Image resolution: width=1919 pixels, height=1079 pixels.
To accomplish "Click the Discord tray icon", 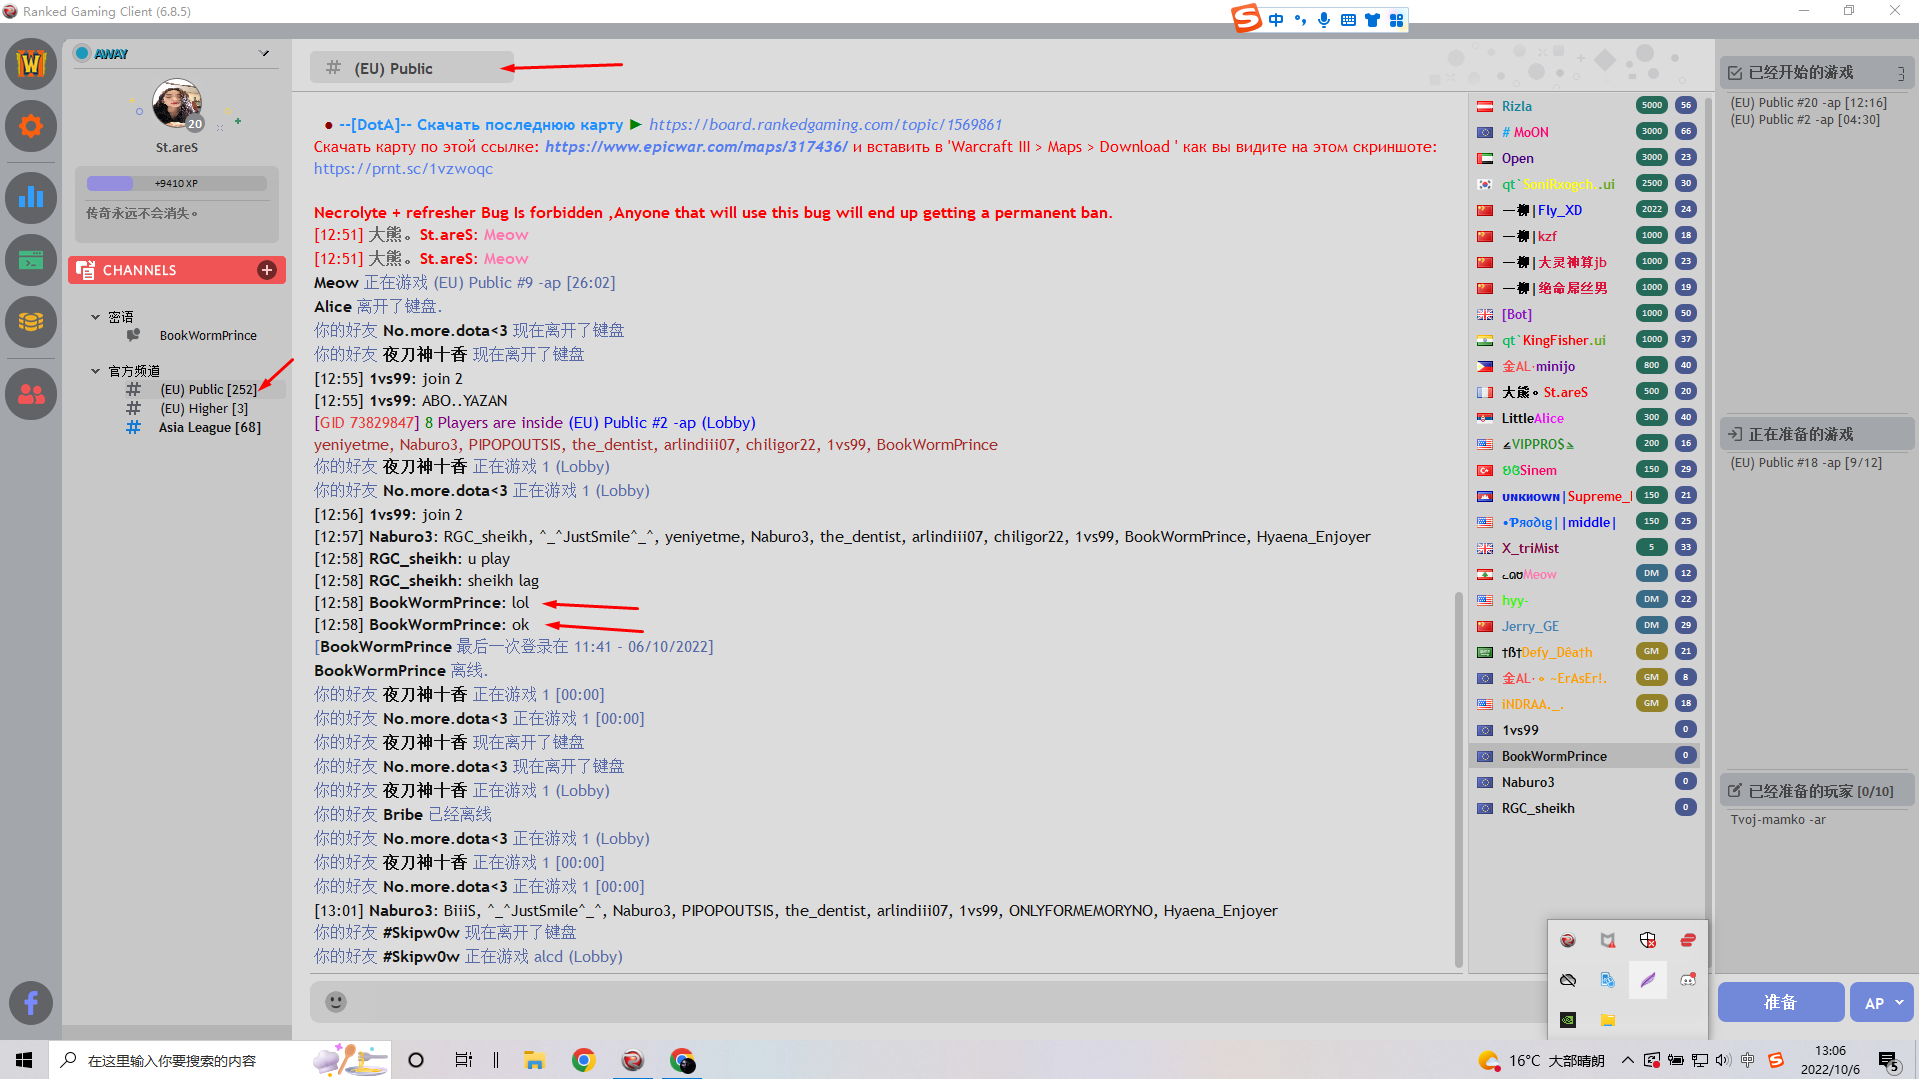I will coord(1688,980).
